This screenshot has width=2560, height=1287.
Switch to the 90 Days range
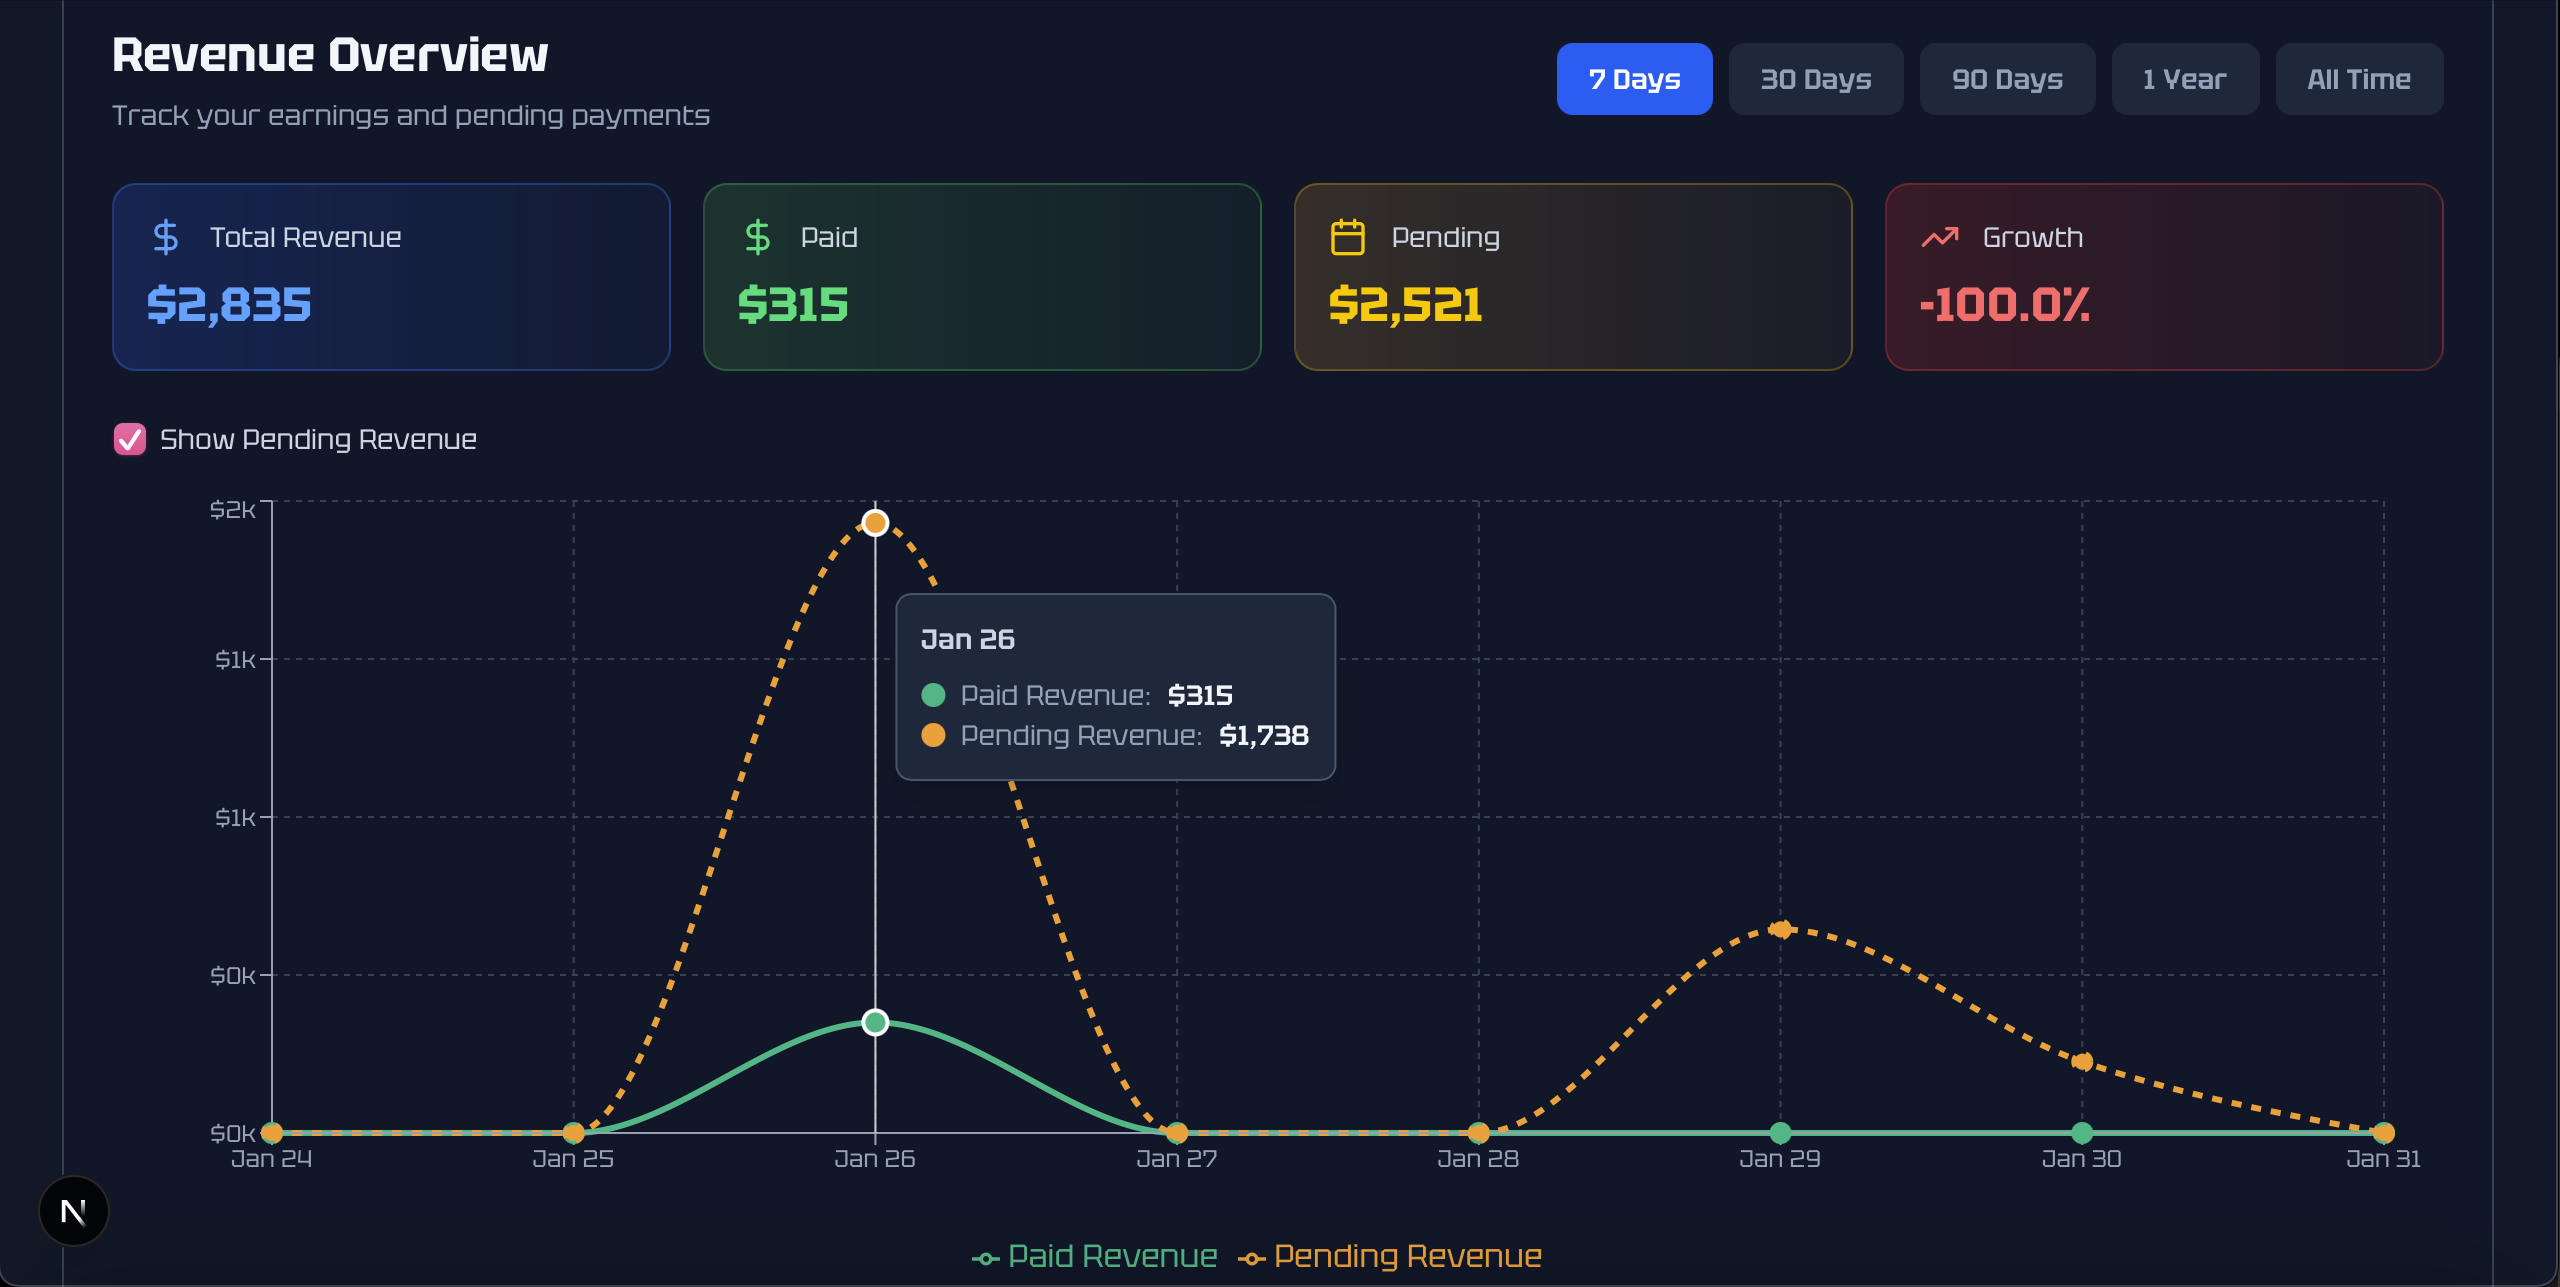(x=2007, y=79)
